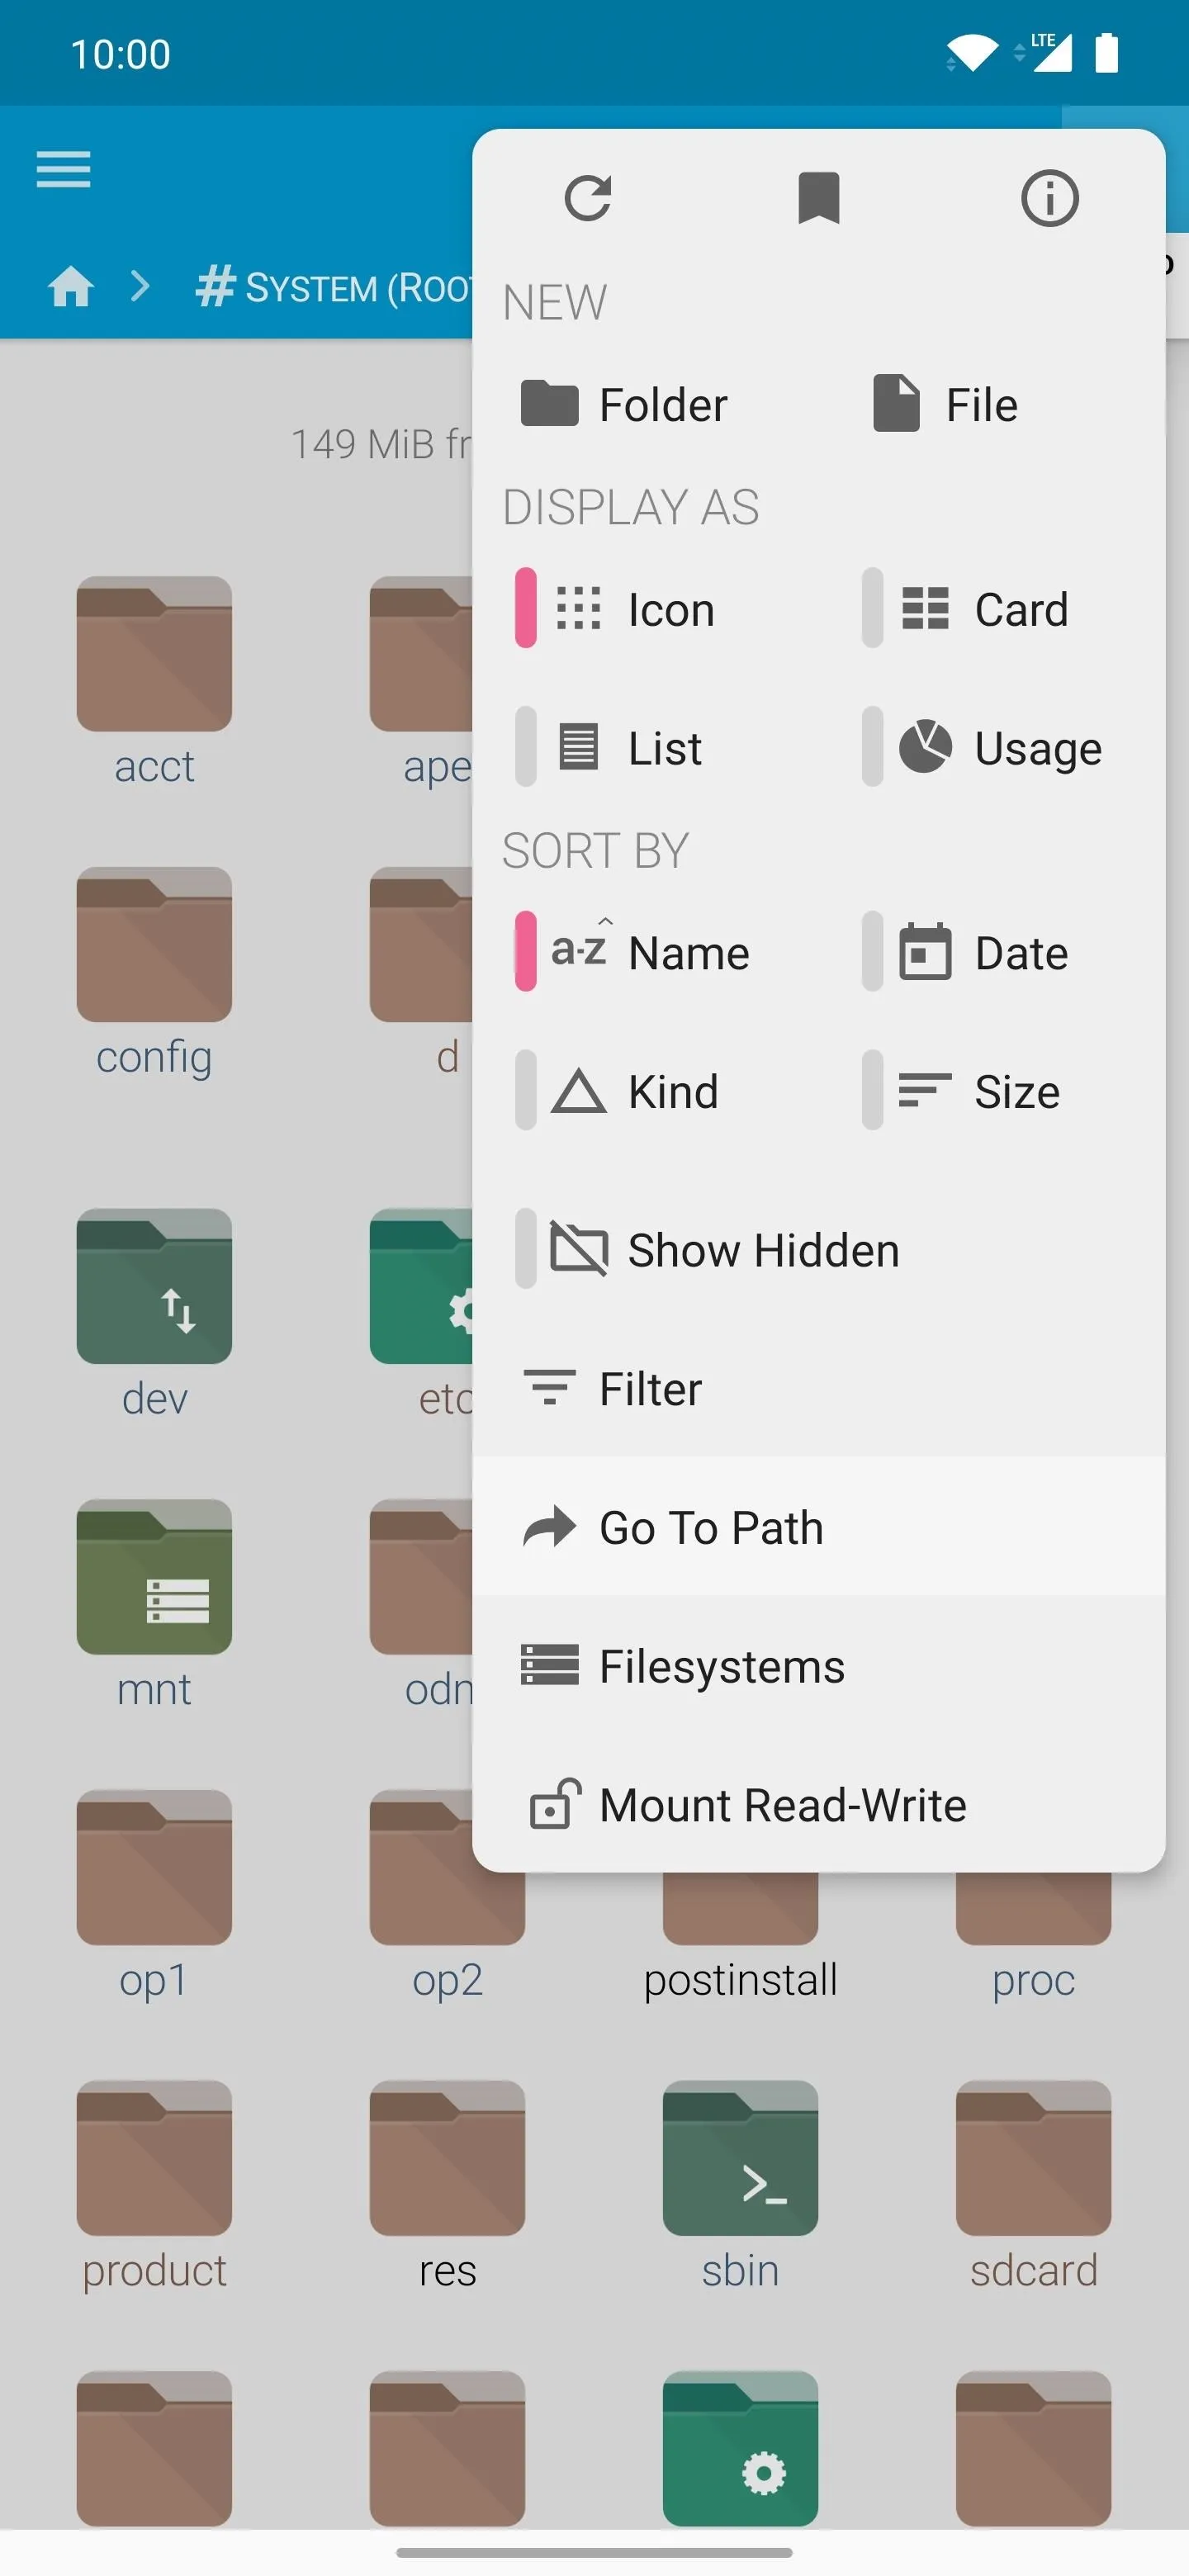The image size is (1189, 2576).
Task: Expand breadcrumb chevron after home
Action: click(x=141, y=287)
